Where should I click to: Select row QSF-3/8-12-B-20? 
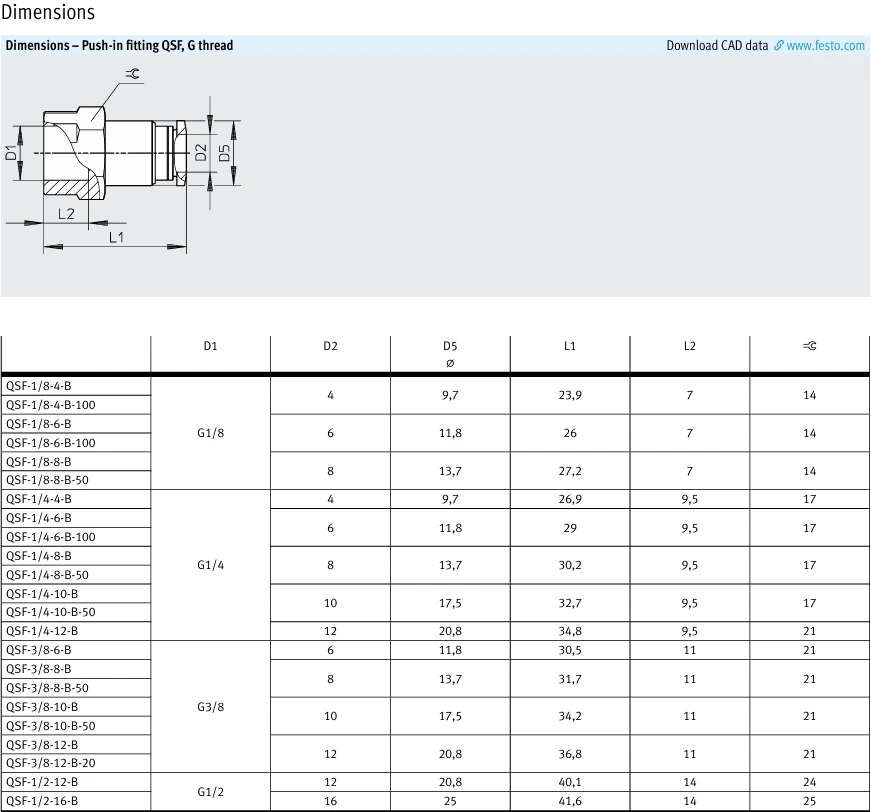point(76,763)
